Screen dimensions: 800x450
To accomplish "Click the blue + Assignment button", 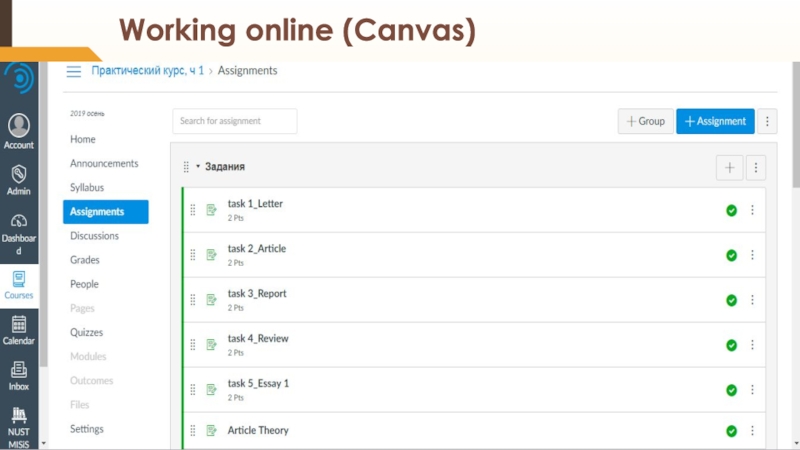I will [x=715, y=121].
